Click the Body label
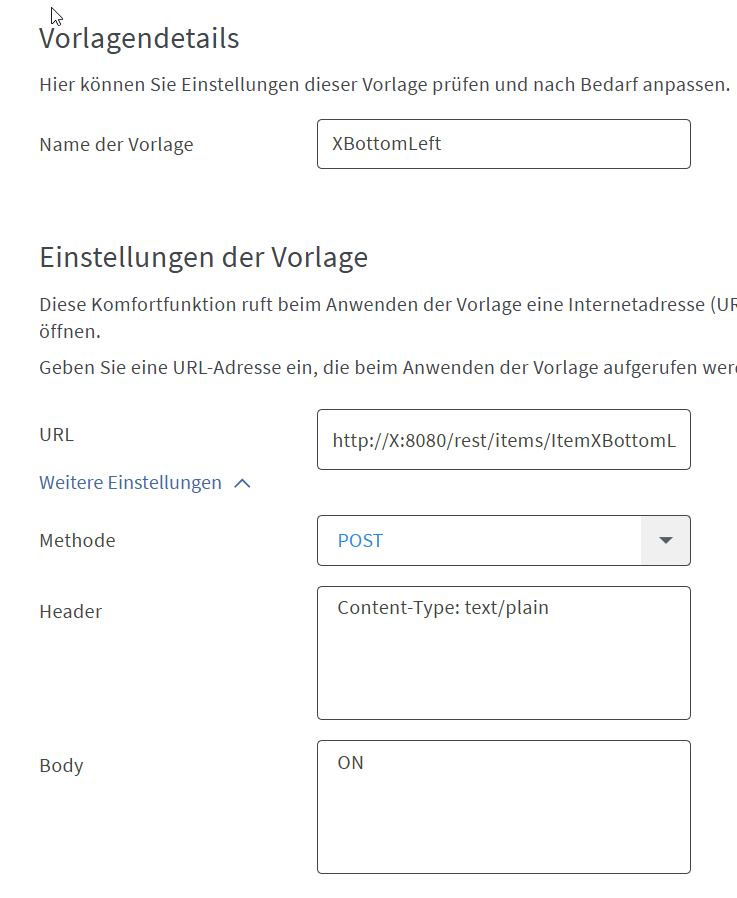The height and width of the screenshot is (898, 737). pyautogui.click(x=61, y=766)
